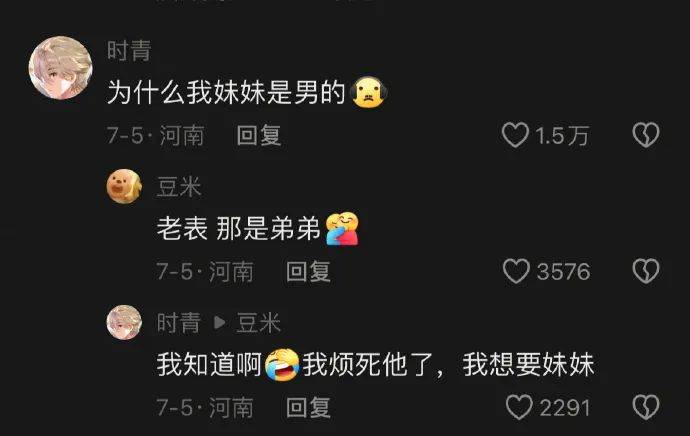690x436 pixels.
Task: Open username 时青 on top comment
Action: pyautogui.click(x=129, y=50)
